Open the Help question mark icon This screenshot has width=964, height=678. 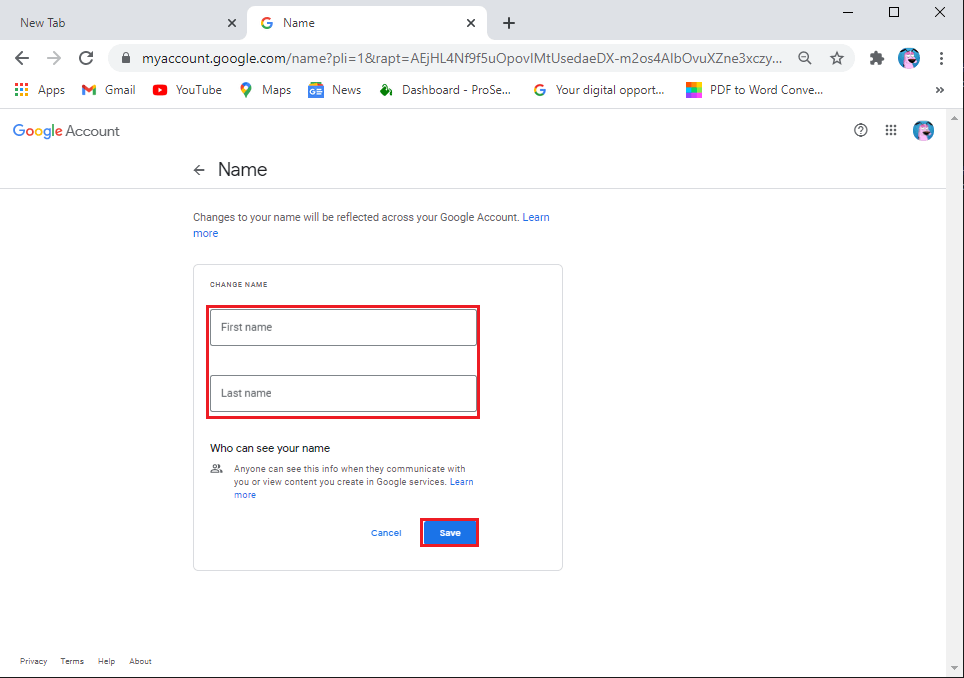[860, 130]
